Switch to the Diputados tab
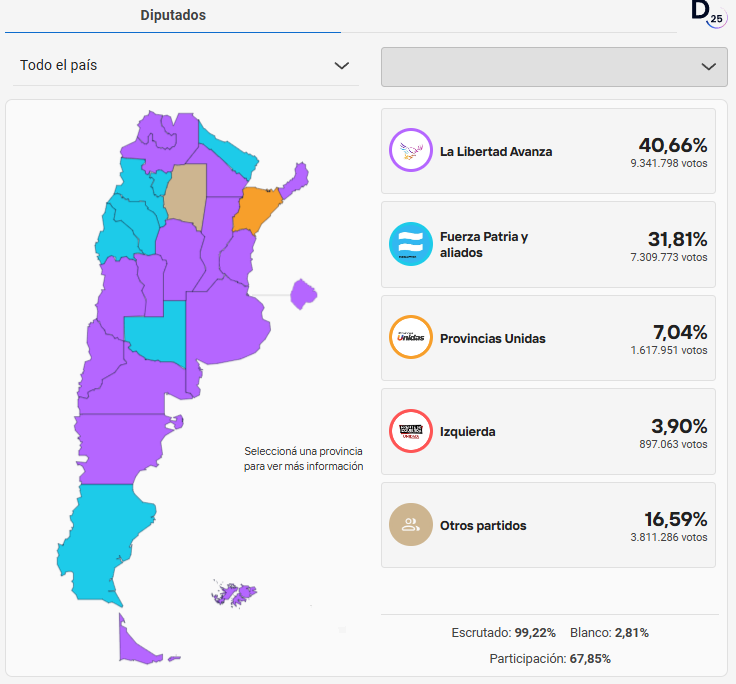Image resolution: width=736 pixels, height=684 pixels. 172,15
